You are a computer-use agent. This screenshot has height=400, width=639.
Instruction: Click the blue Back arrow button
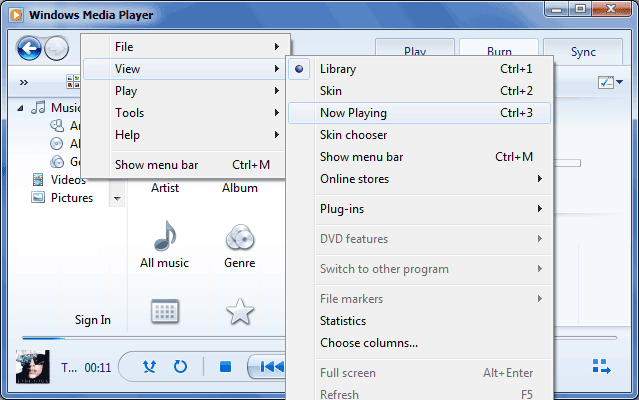(x=29, y=48)
